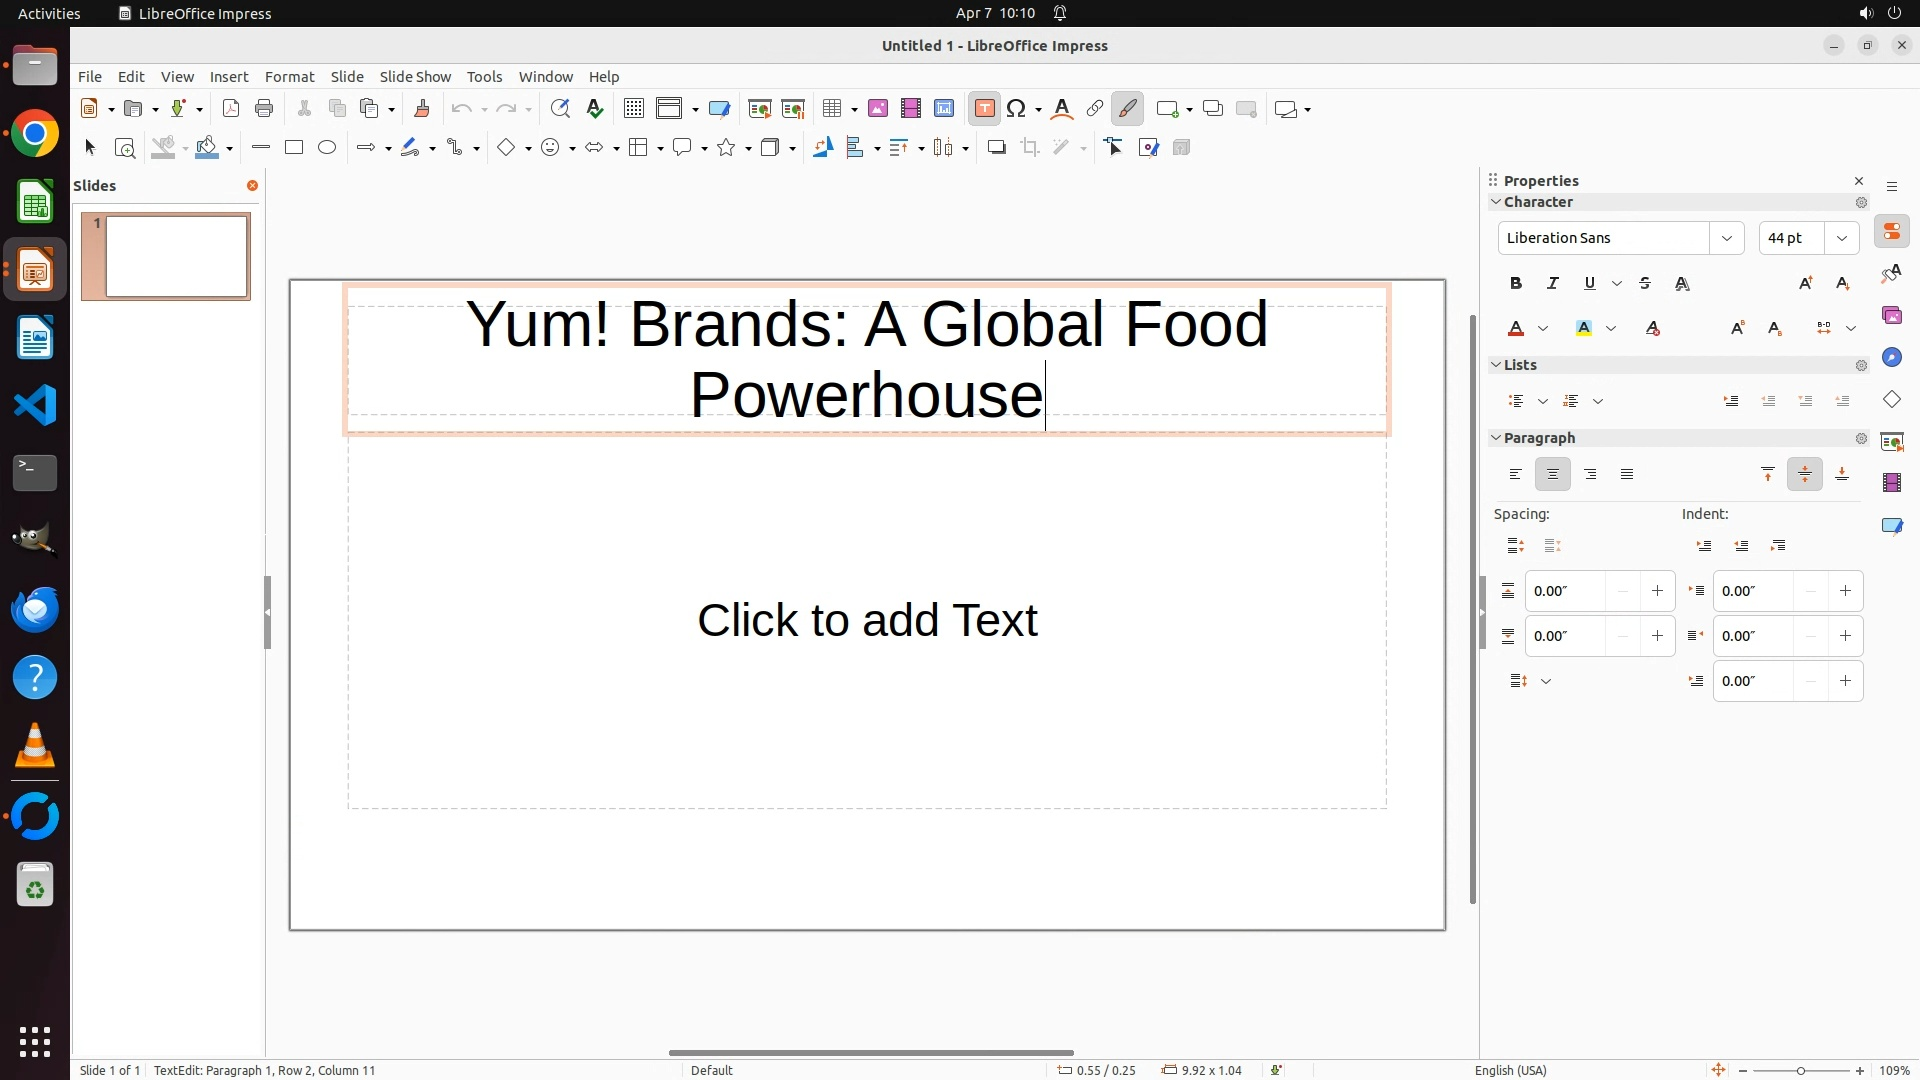Collapse the Lists section
This screenshot has height=1080, width=1920.
click(x=1497, y=365)
